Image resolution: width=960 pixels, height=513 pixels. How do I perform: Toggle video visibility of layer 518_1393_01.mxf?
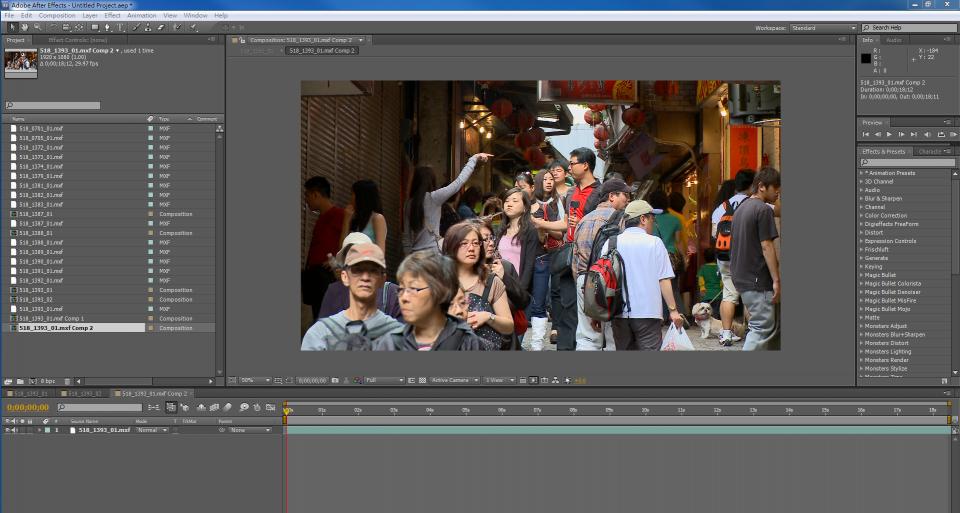(x=7, y=430)
